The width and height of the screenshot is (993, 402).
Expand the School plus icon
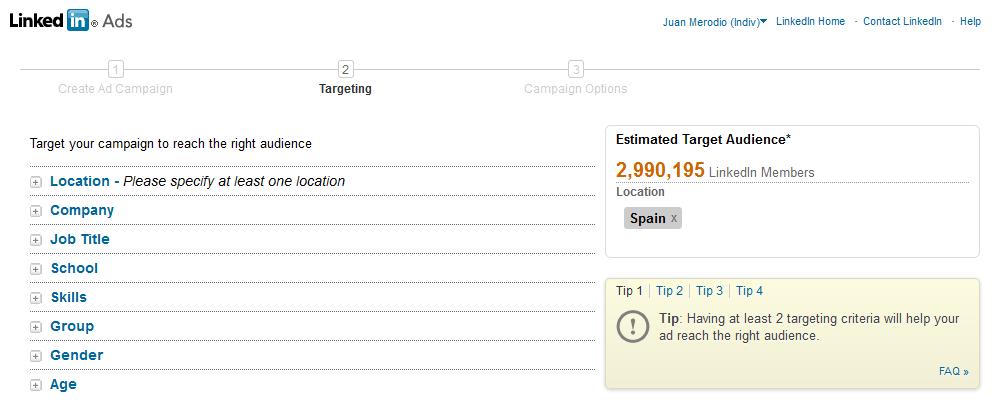pyautogui.click(x=36, y=270)
